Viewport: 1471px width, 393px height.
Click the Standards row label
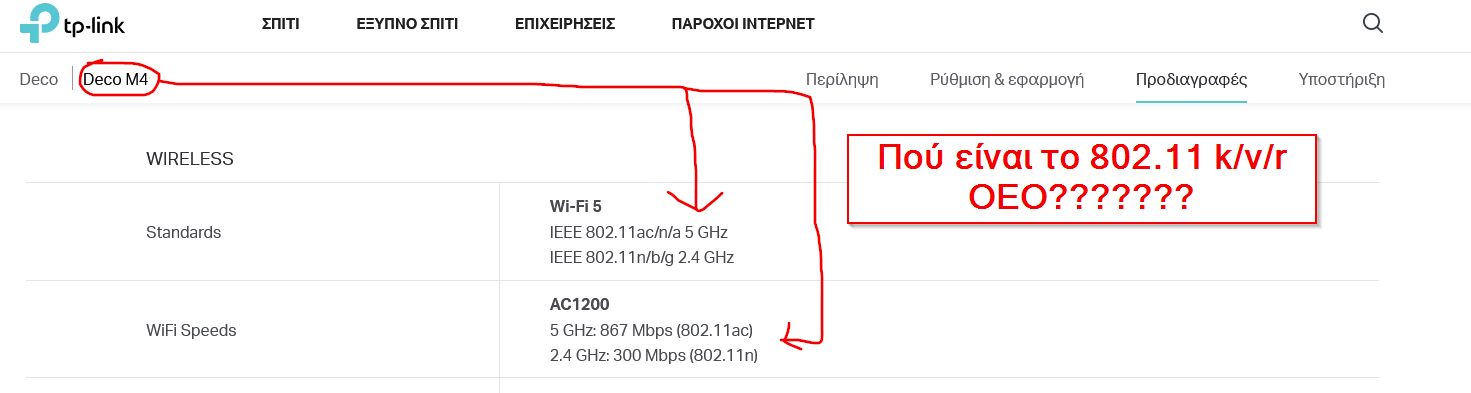click(183, 232)
